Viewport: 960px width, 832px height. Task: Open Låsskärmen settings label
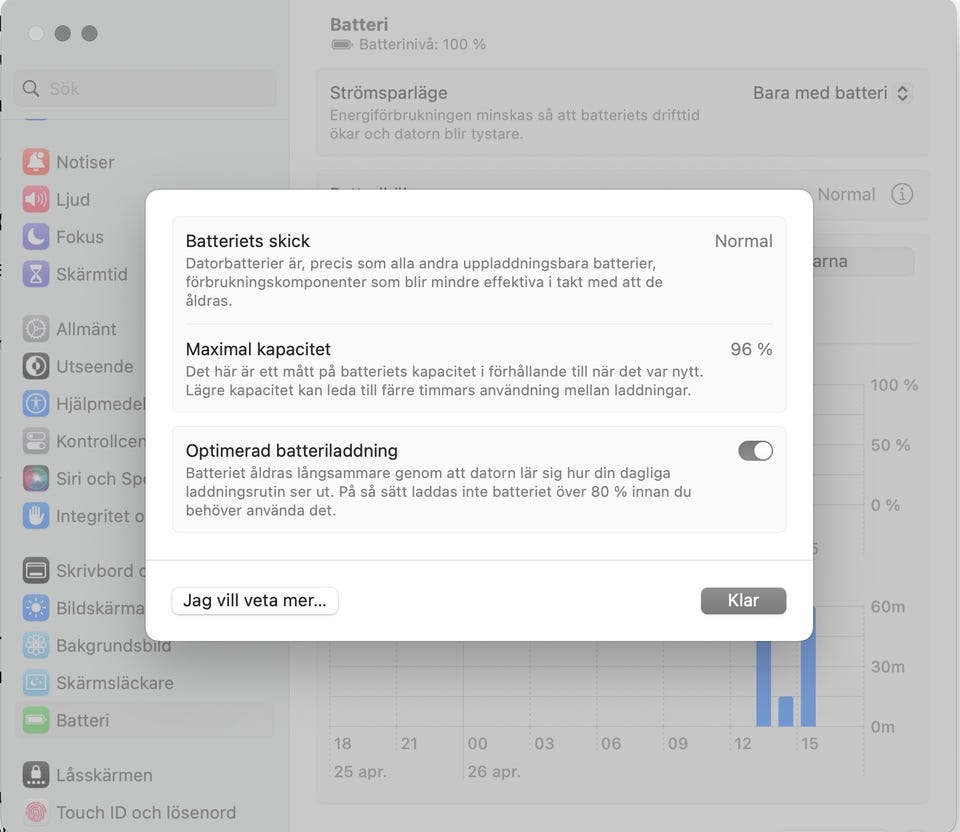click(x=104, y=775)
